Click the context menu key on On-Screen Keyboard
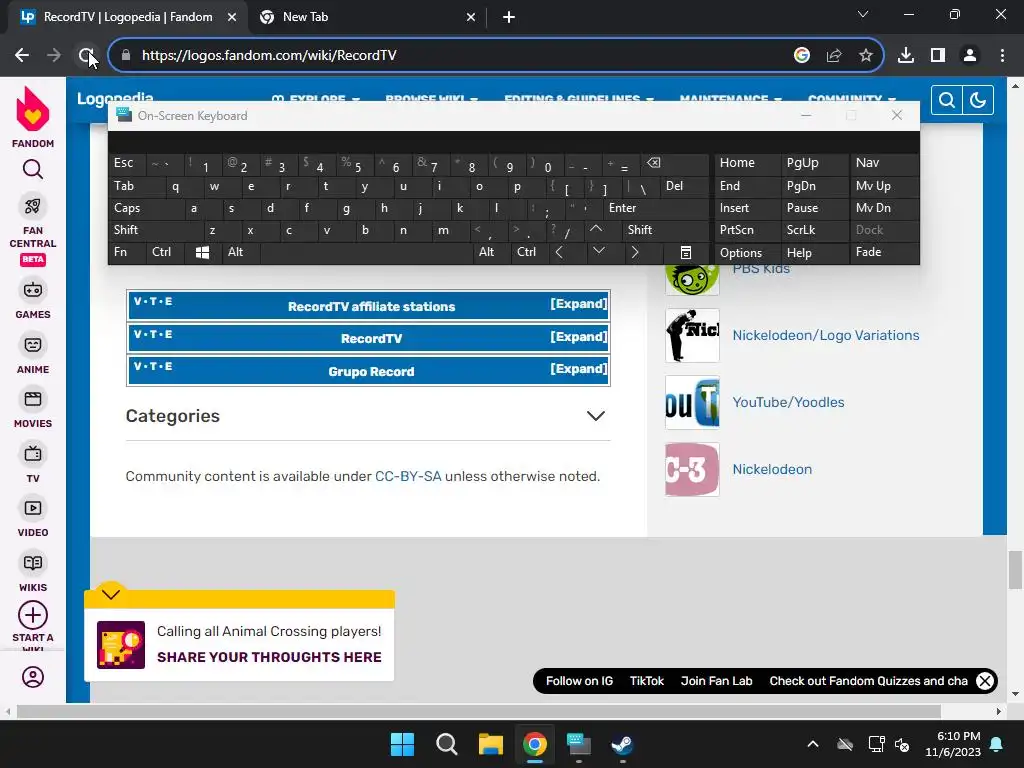Screen dimensions: 1024x768 point(686,252)
